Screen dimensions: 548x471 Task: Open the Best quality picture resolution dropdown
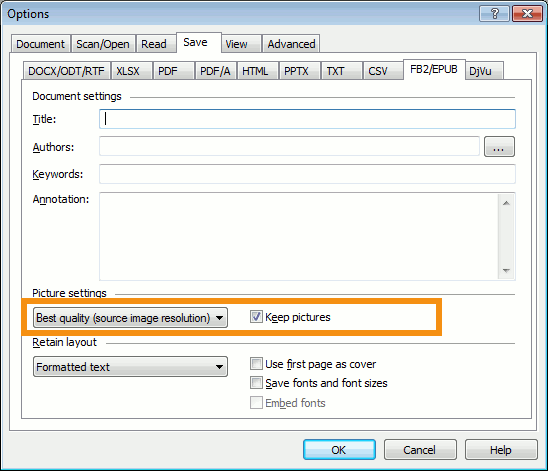pyautogui.click(x=130, y=318)
